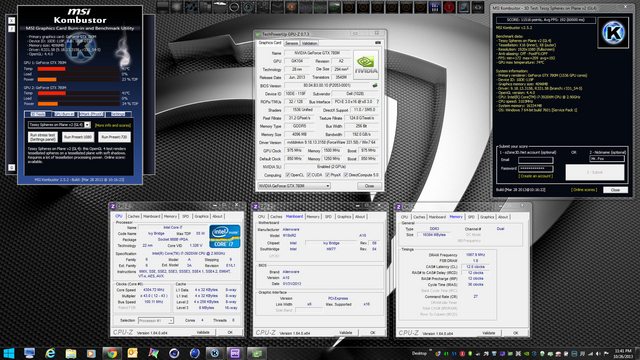Click the score submission password field
The image size is (640, 360).
[536, 169]
